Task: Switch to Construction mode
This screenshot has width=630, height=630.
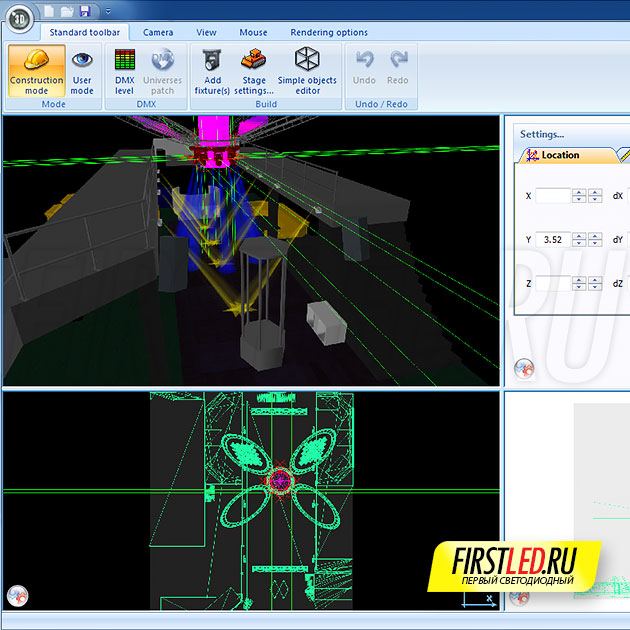Action: point(36,70)
